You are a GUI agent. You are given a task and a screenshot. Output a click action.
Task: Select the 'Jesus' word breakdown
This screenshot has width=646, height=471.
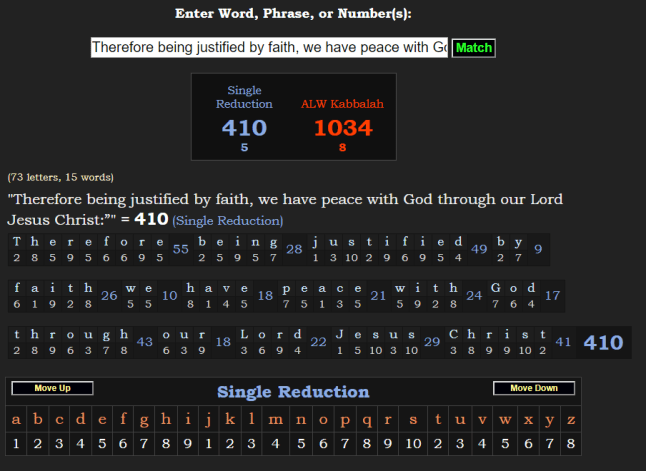[377, 341]
